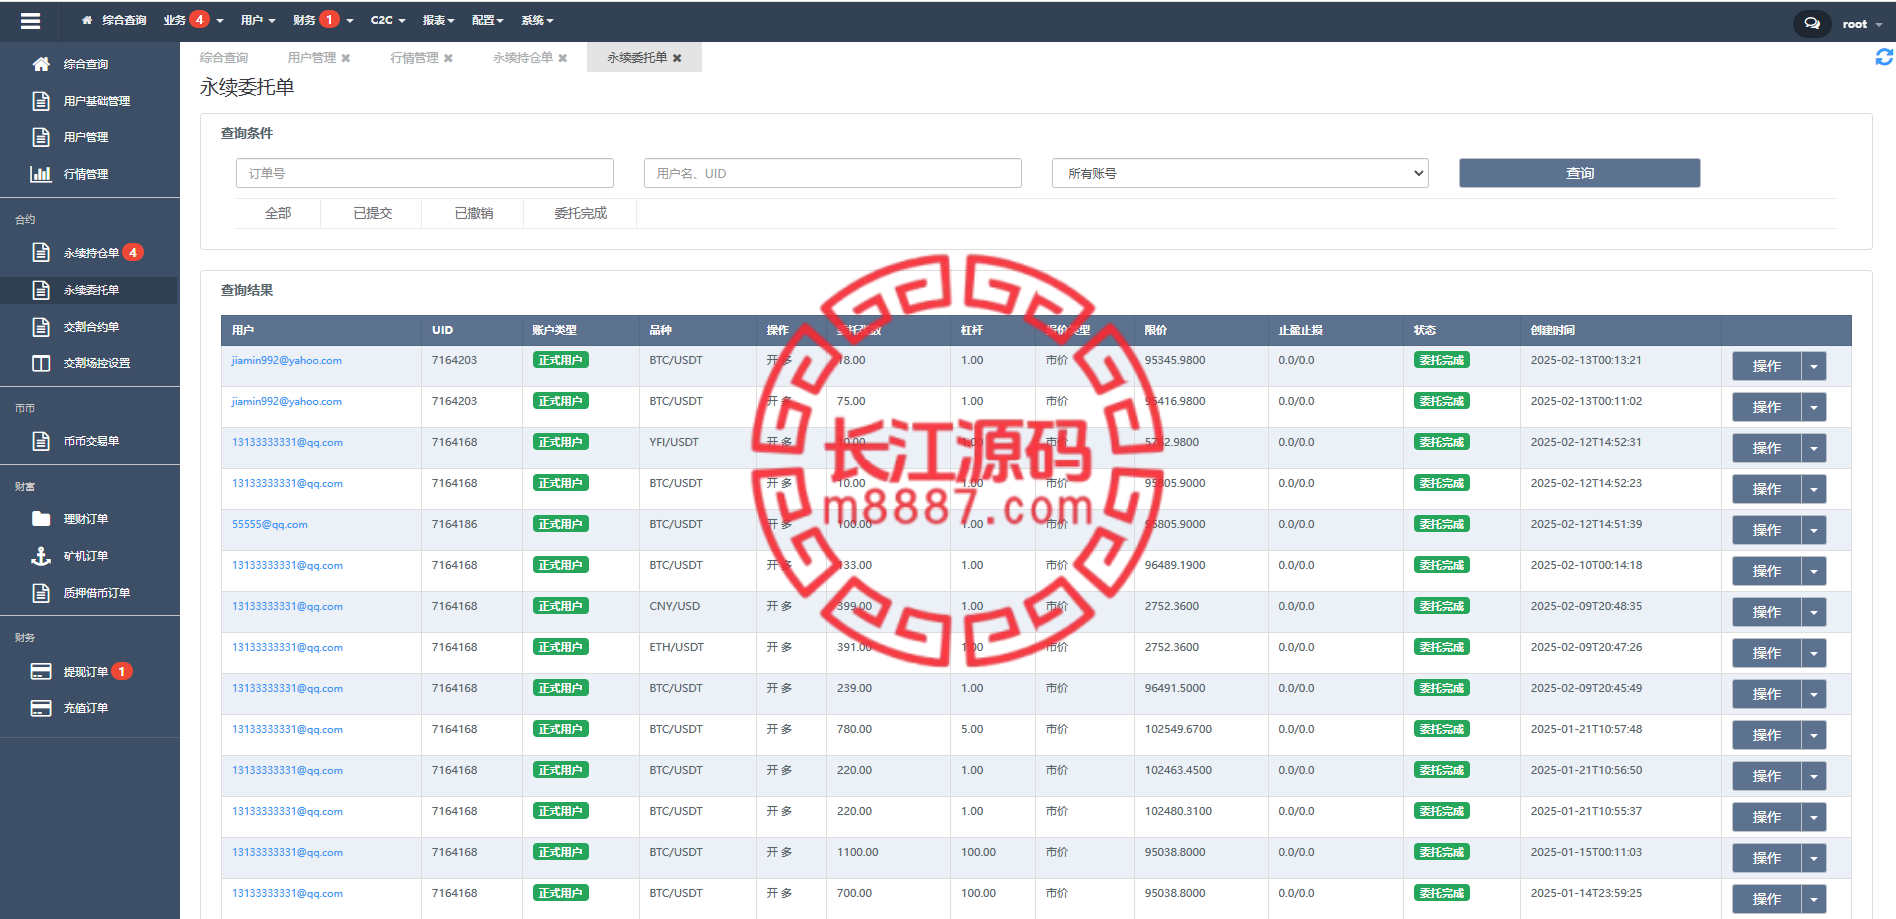The width and height of the screenshot is (1896, 919).
Task: Open the 配置 dropdown menu
Action: [x=487, y=20]
